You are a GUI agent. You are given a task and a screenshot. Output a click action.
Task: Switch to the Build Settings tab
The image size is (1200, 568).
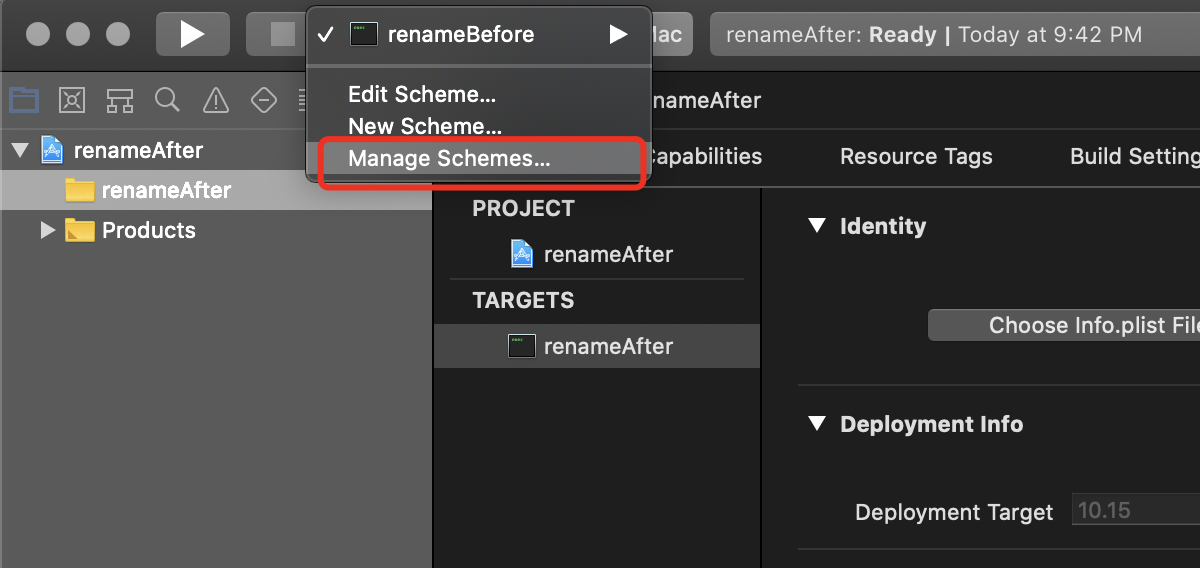[x=1134, y=157]
